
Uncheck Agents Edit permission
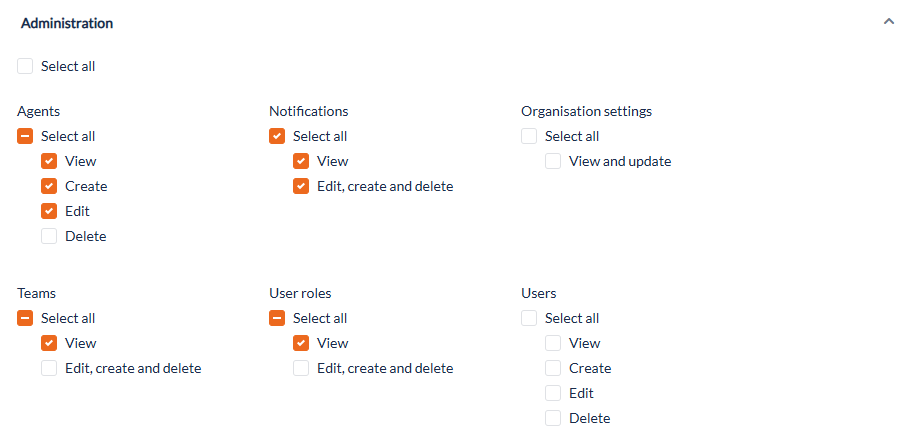pos(50,211)
